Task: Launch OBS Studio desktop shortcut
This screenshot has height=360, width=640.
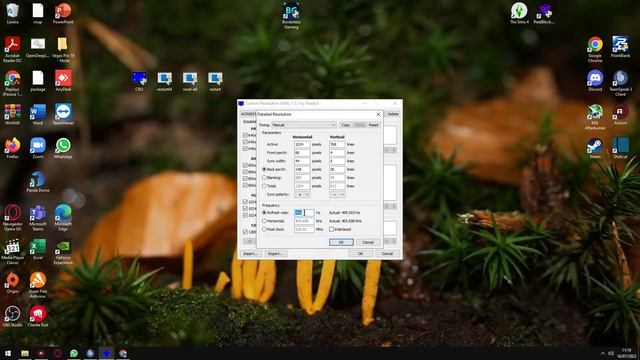Action: (13, 316)
